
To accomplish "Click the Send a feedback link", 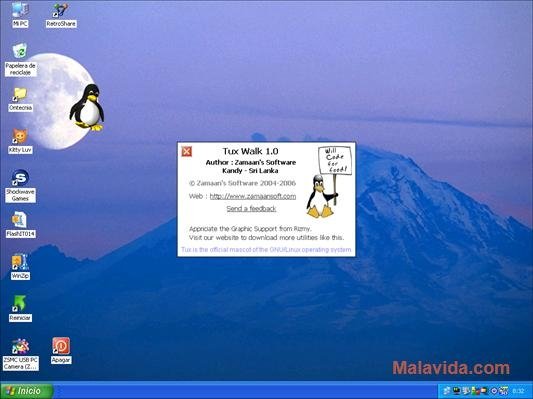I will pyautogui.click(x=251, y=208).
